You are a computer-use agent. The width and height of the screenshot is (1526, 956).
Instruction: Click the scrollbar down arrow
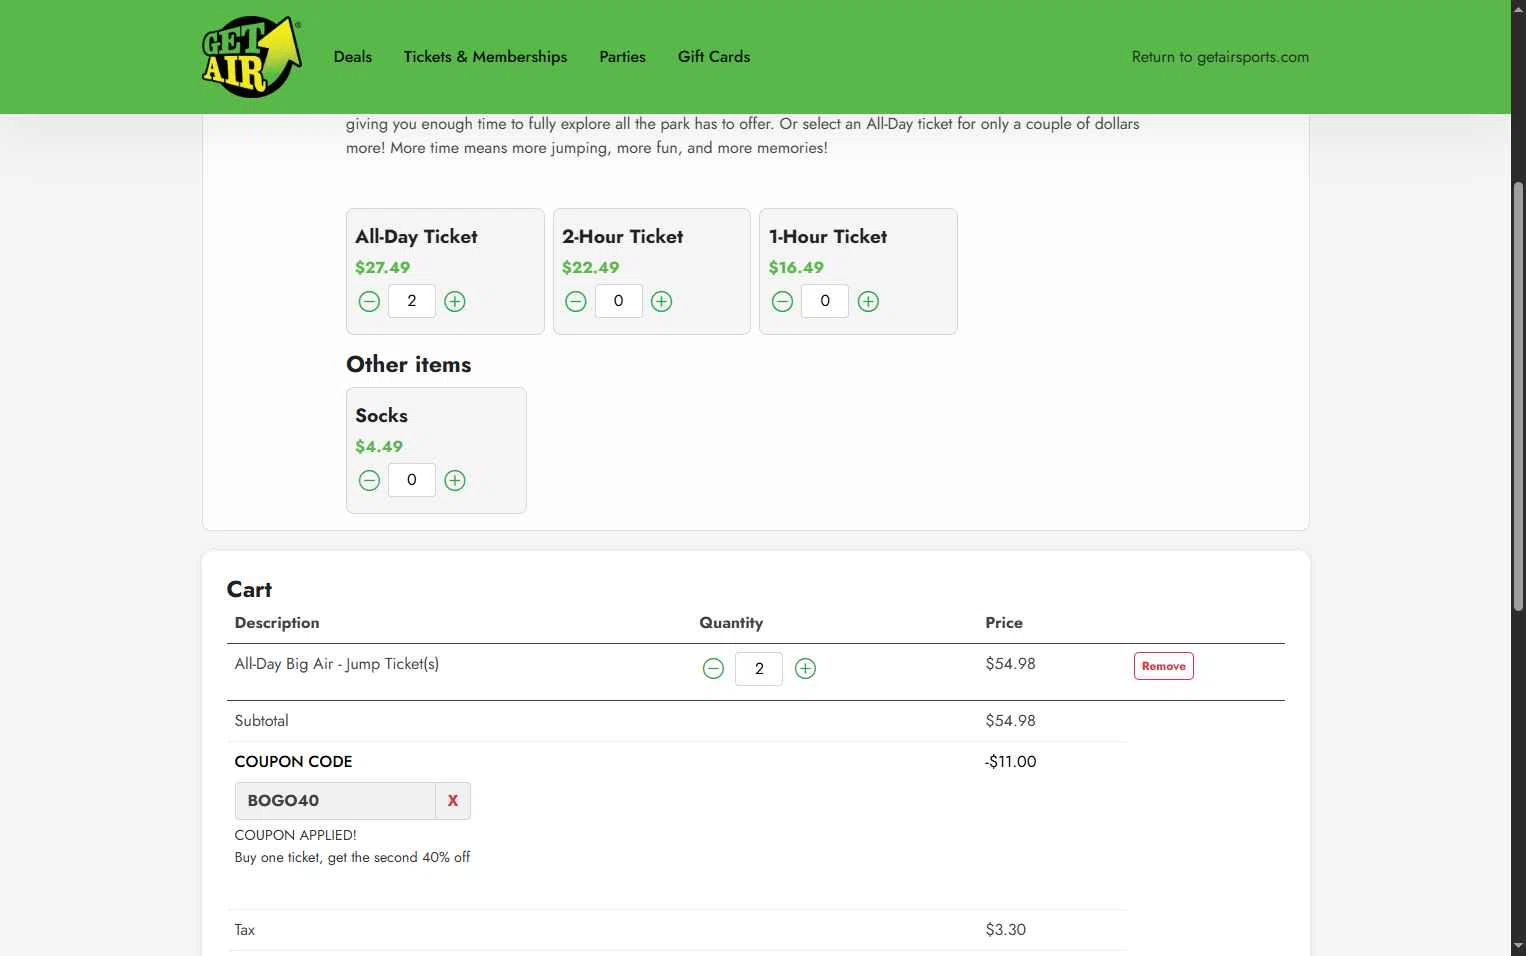[1518, 945]
